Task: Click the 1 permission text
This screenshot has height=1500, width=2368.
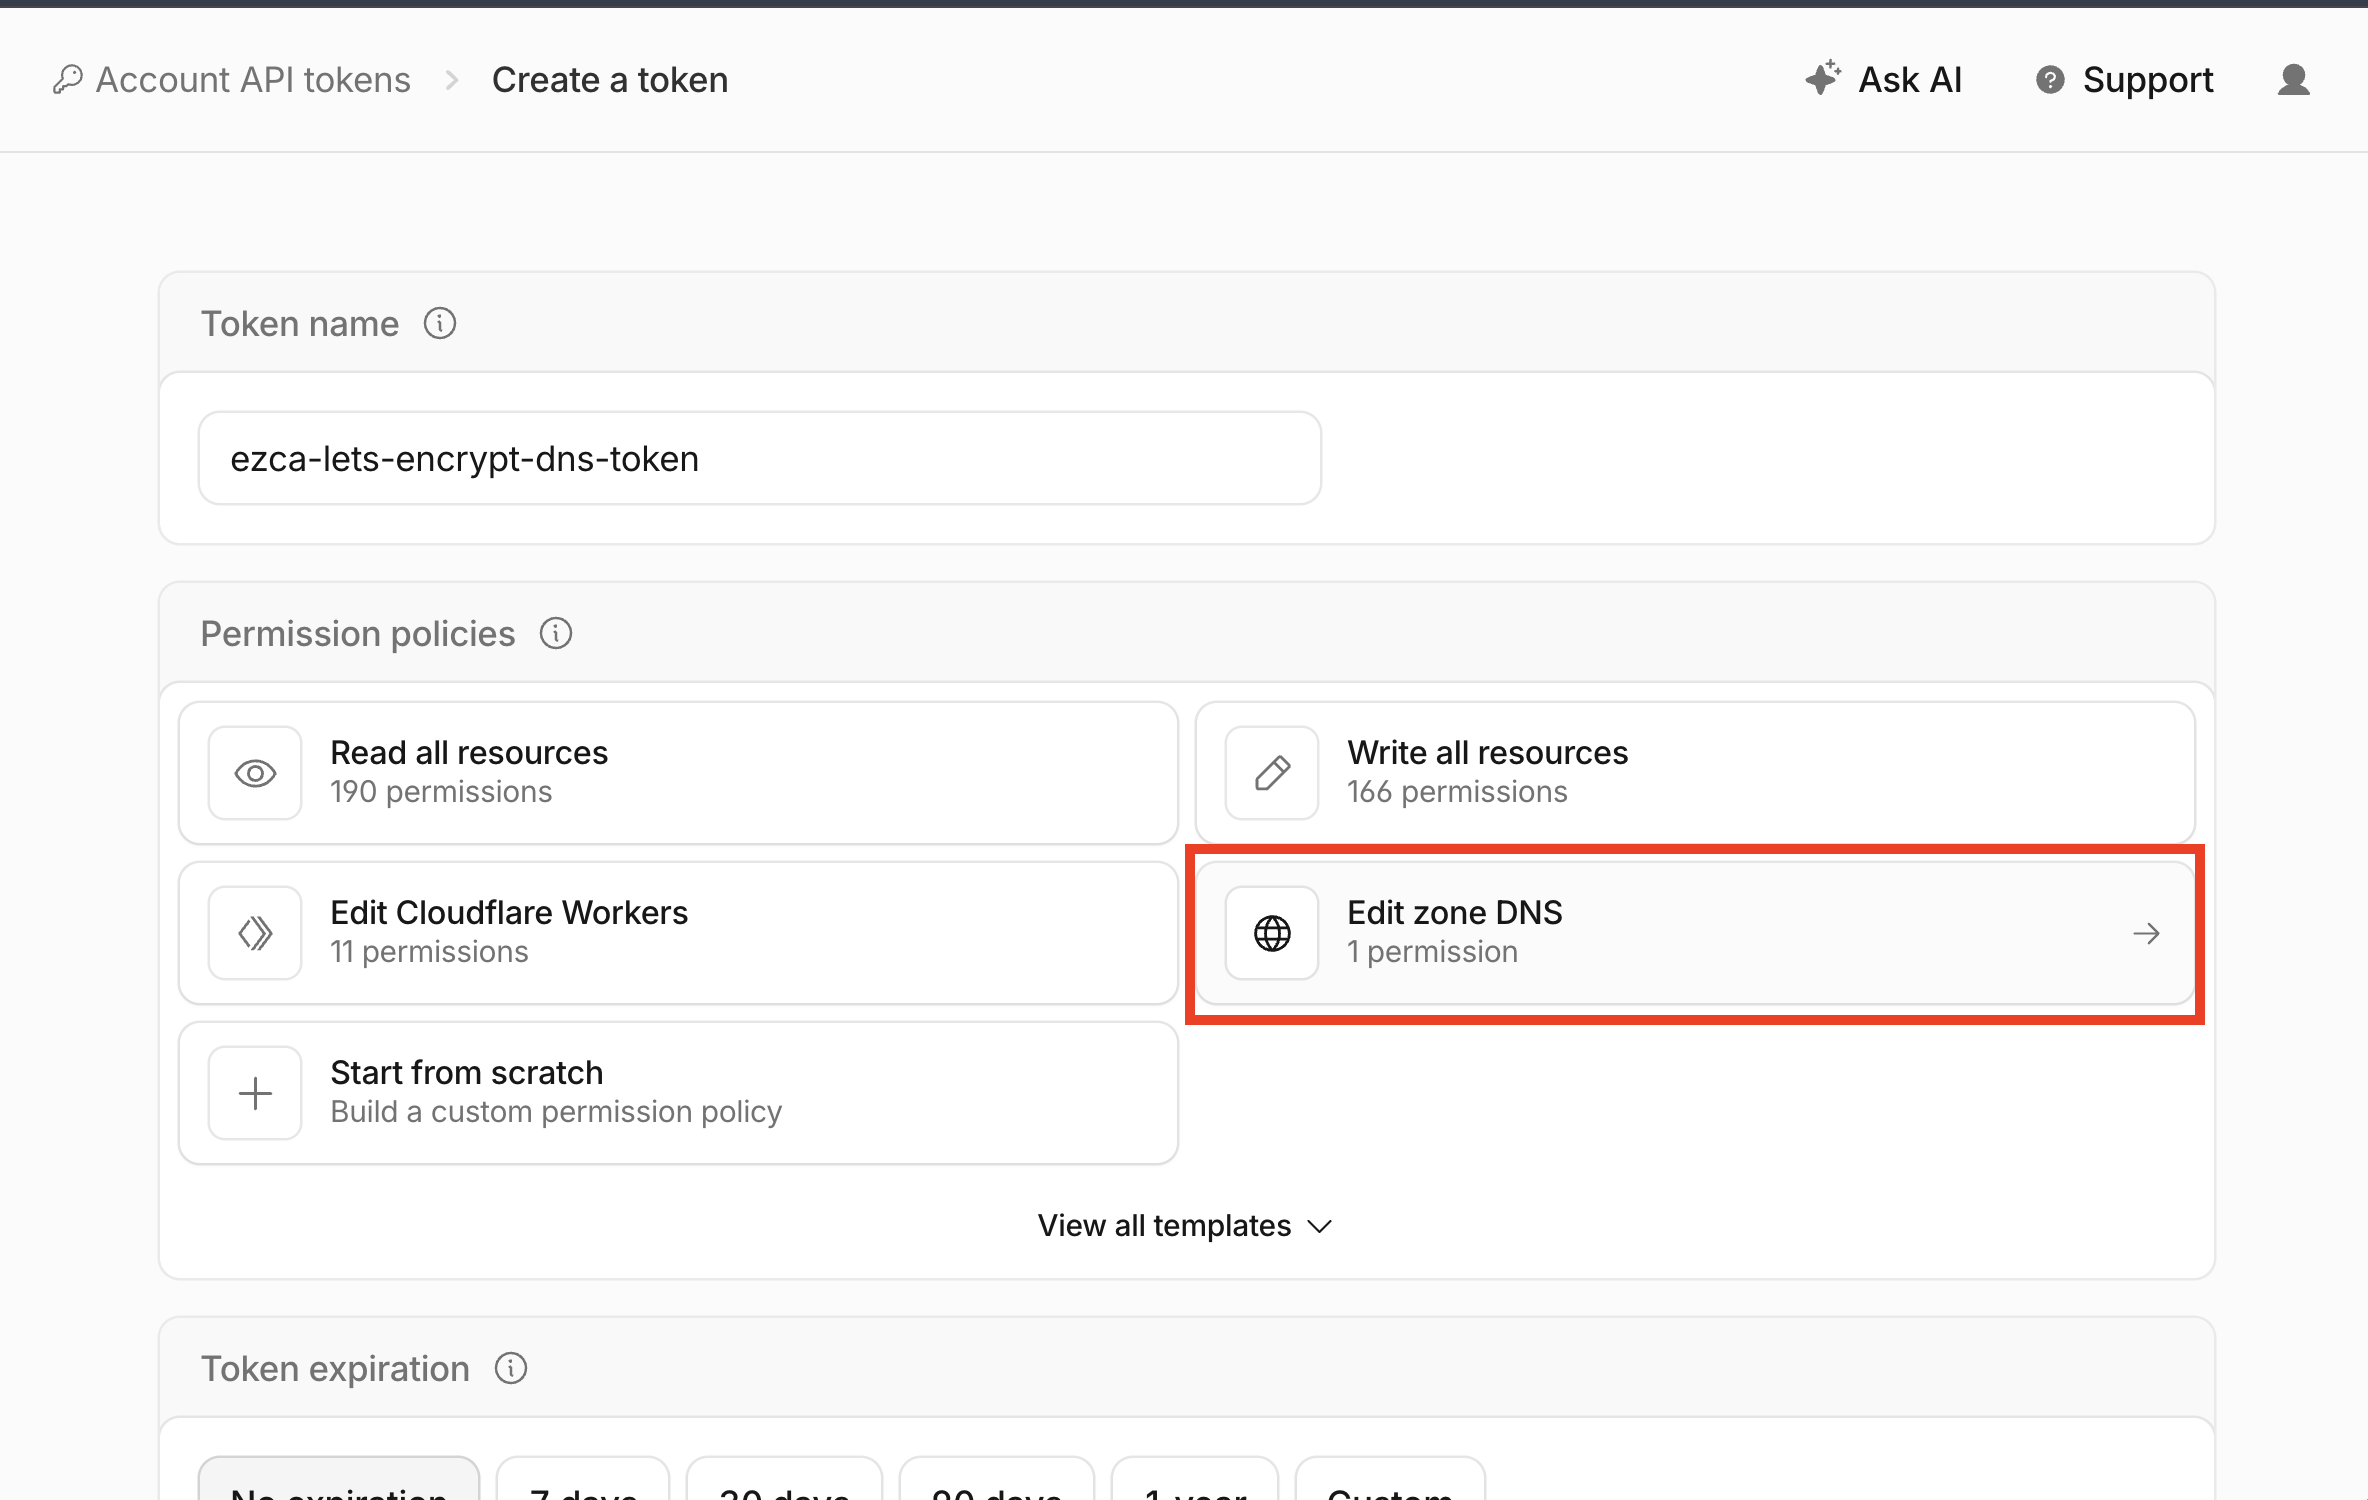Action: (x=1432, y=952)
